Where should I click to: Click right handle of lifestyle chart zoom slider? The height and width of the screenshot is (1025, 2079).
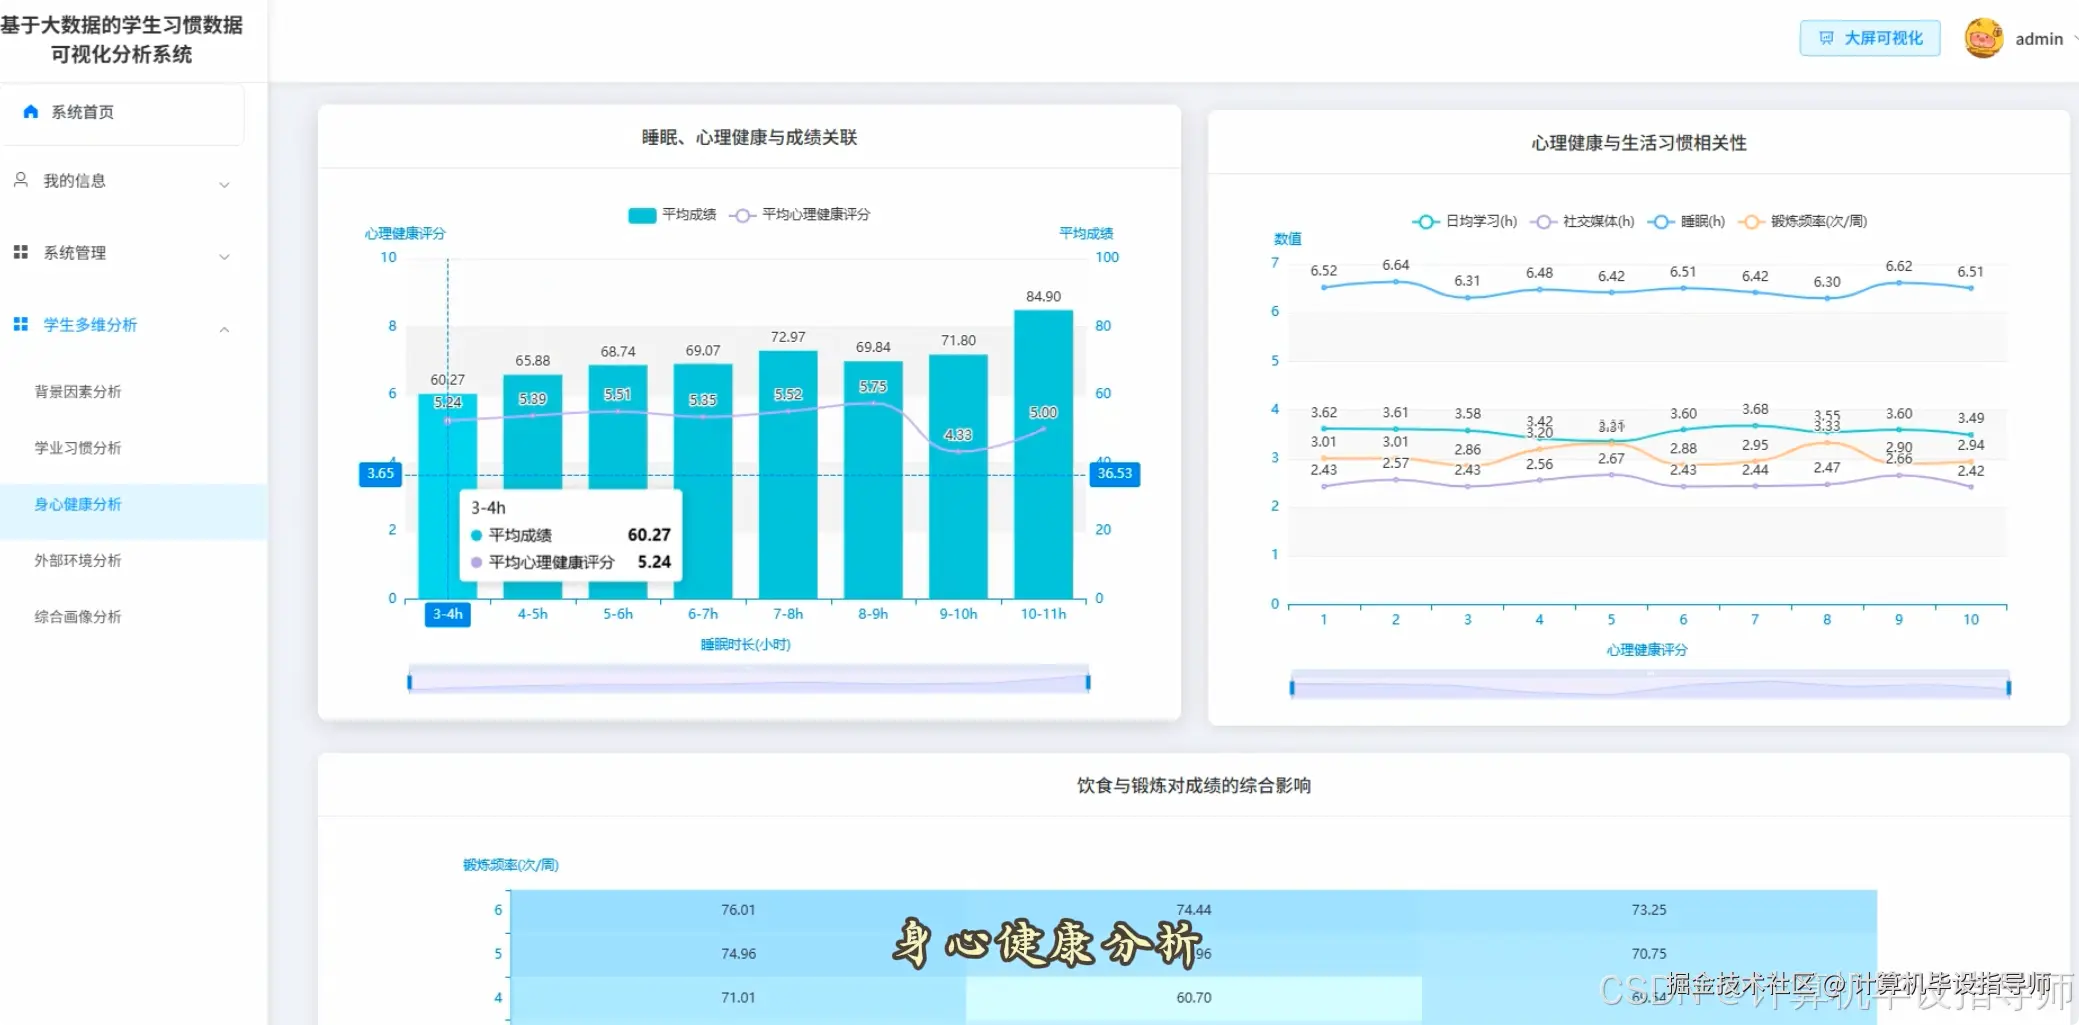pyautogui.click(x=2008, y=687)
